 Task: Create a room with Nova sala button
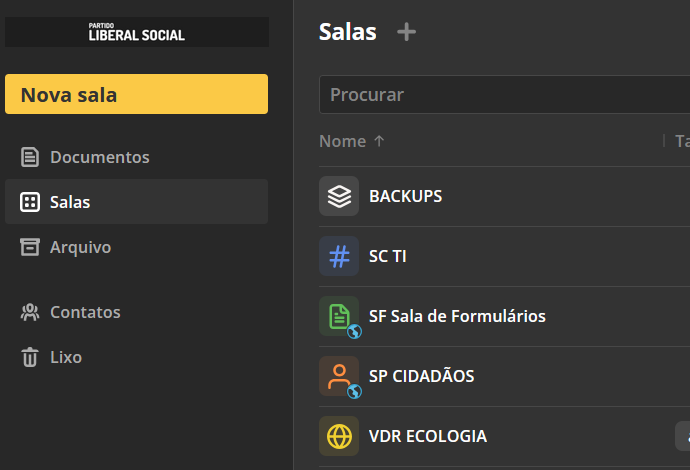tap(136, 94)
